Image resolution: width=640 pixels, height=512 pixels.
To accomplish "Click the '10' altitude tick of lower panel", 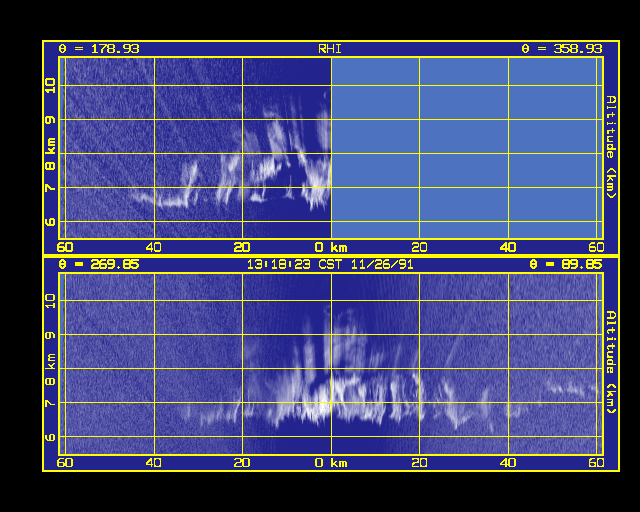I will (x=51, y=301).
